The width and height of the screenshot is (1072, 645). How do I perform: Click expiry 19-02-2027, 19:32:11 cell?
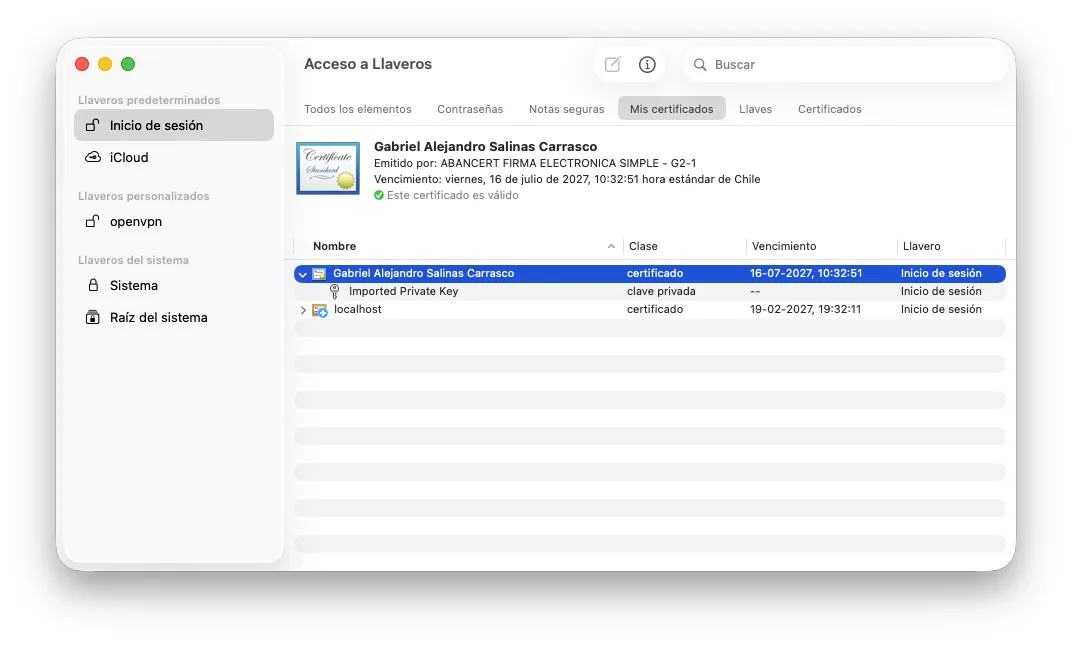(805, 309)
